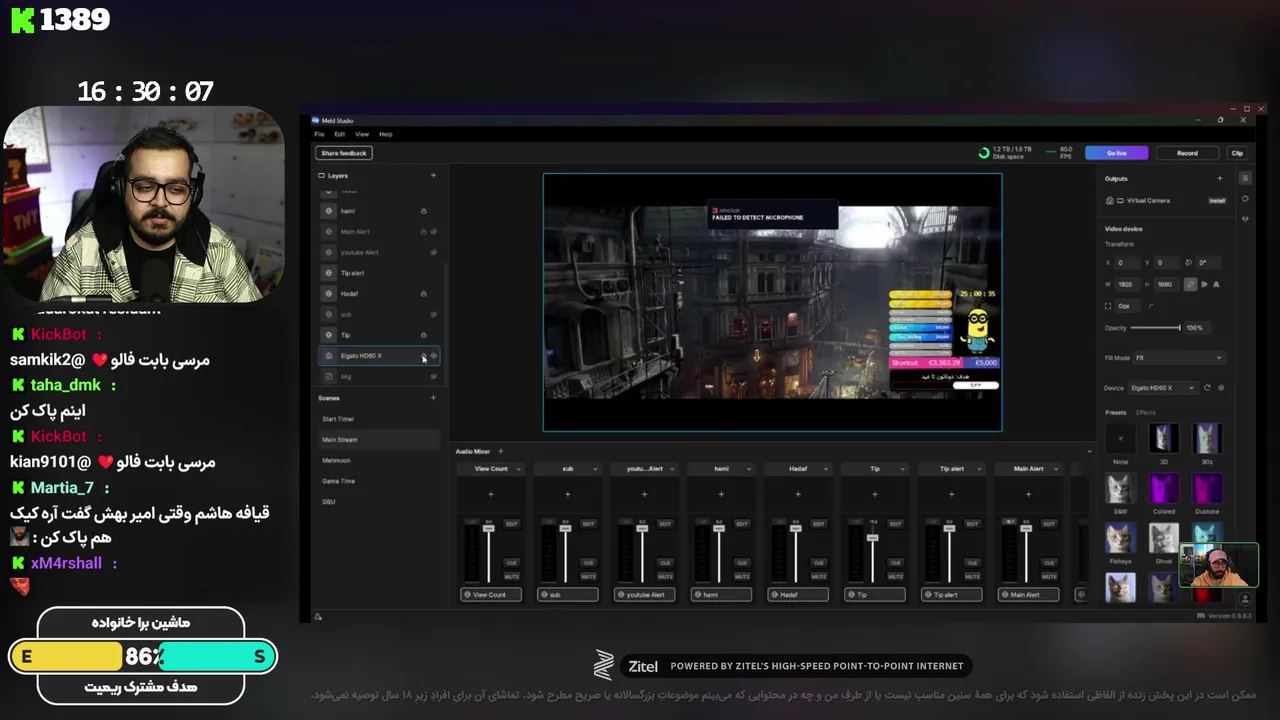Click the Clip button
1280x720 pixels.
tap(1237, 153)
